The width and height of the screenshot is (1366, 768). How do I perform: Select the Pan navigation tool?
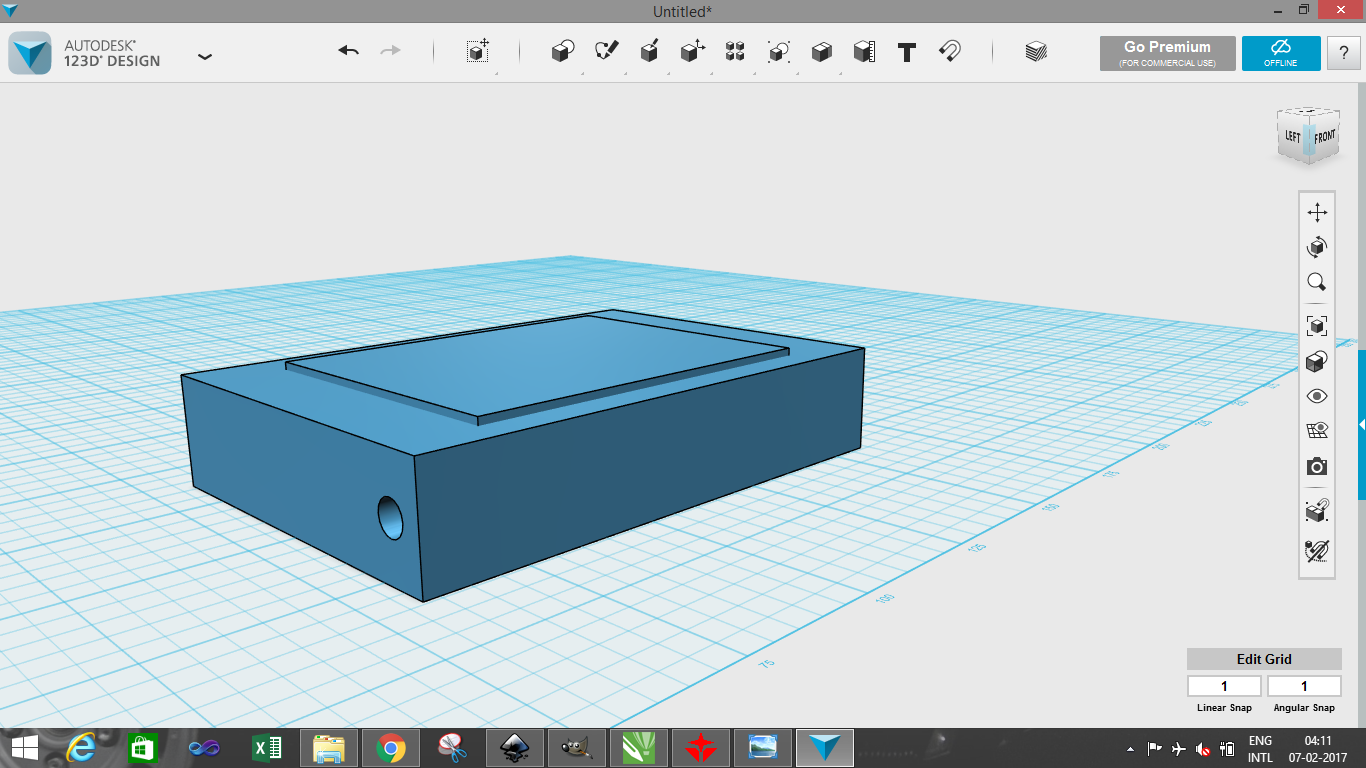point(1317,212)
